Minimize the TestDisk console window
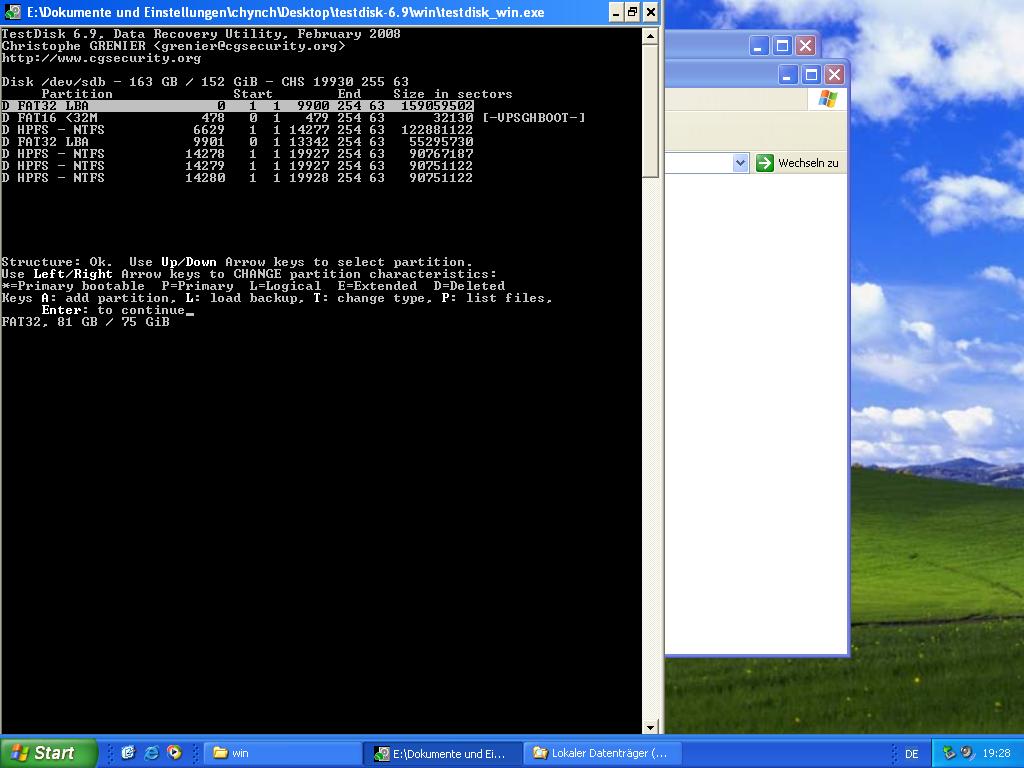Image resolution: width=1024 pixels, height=768 pixels. (616, 12)
